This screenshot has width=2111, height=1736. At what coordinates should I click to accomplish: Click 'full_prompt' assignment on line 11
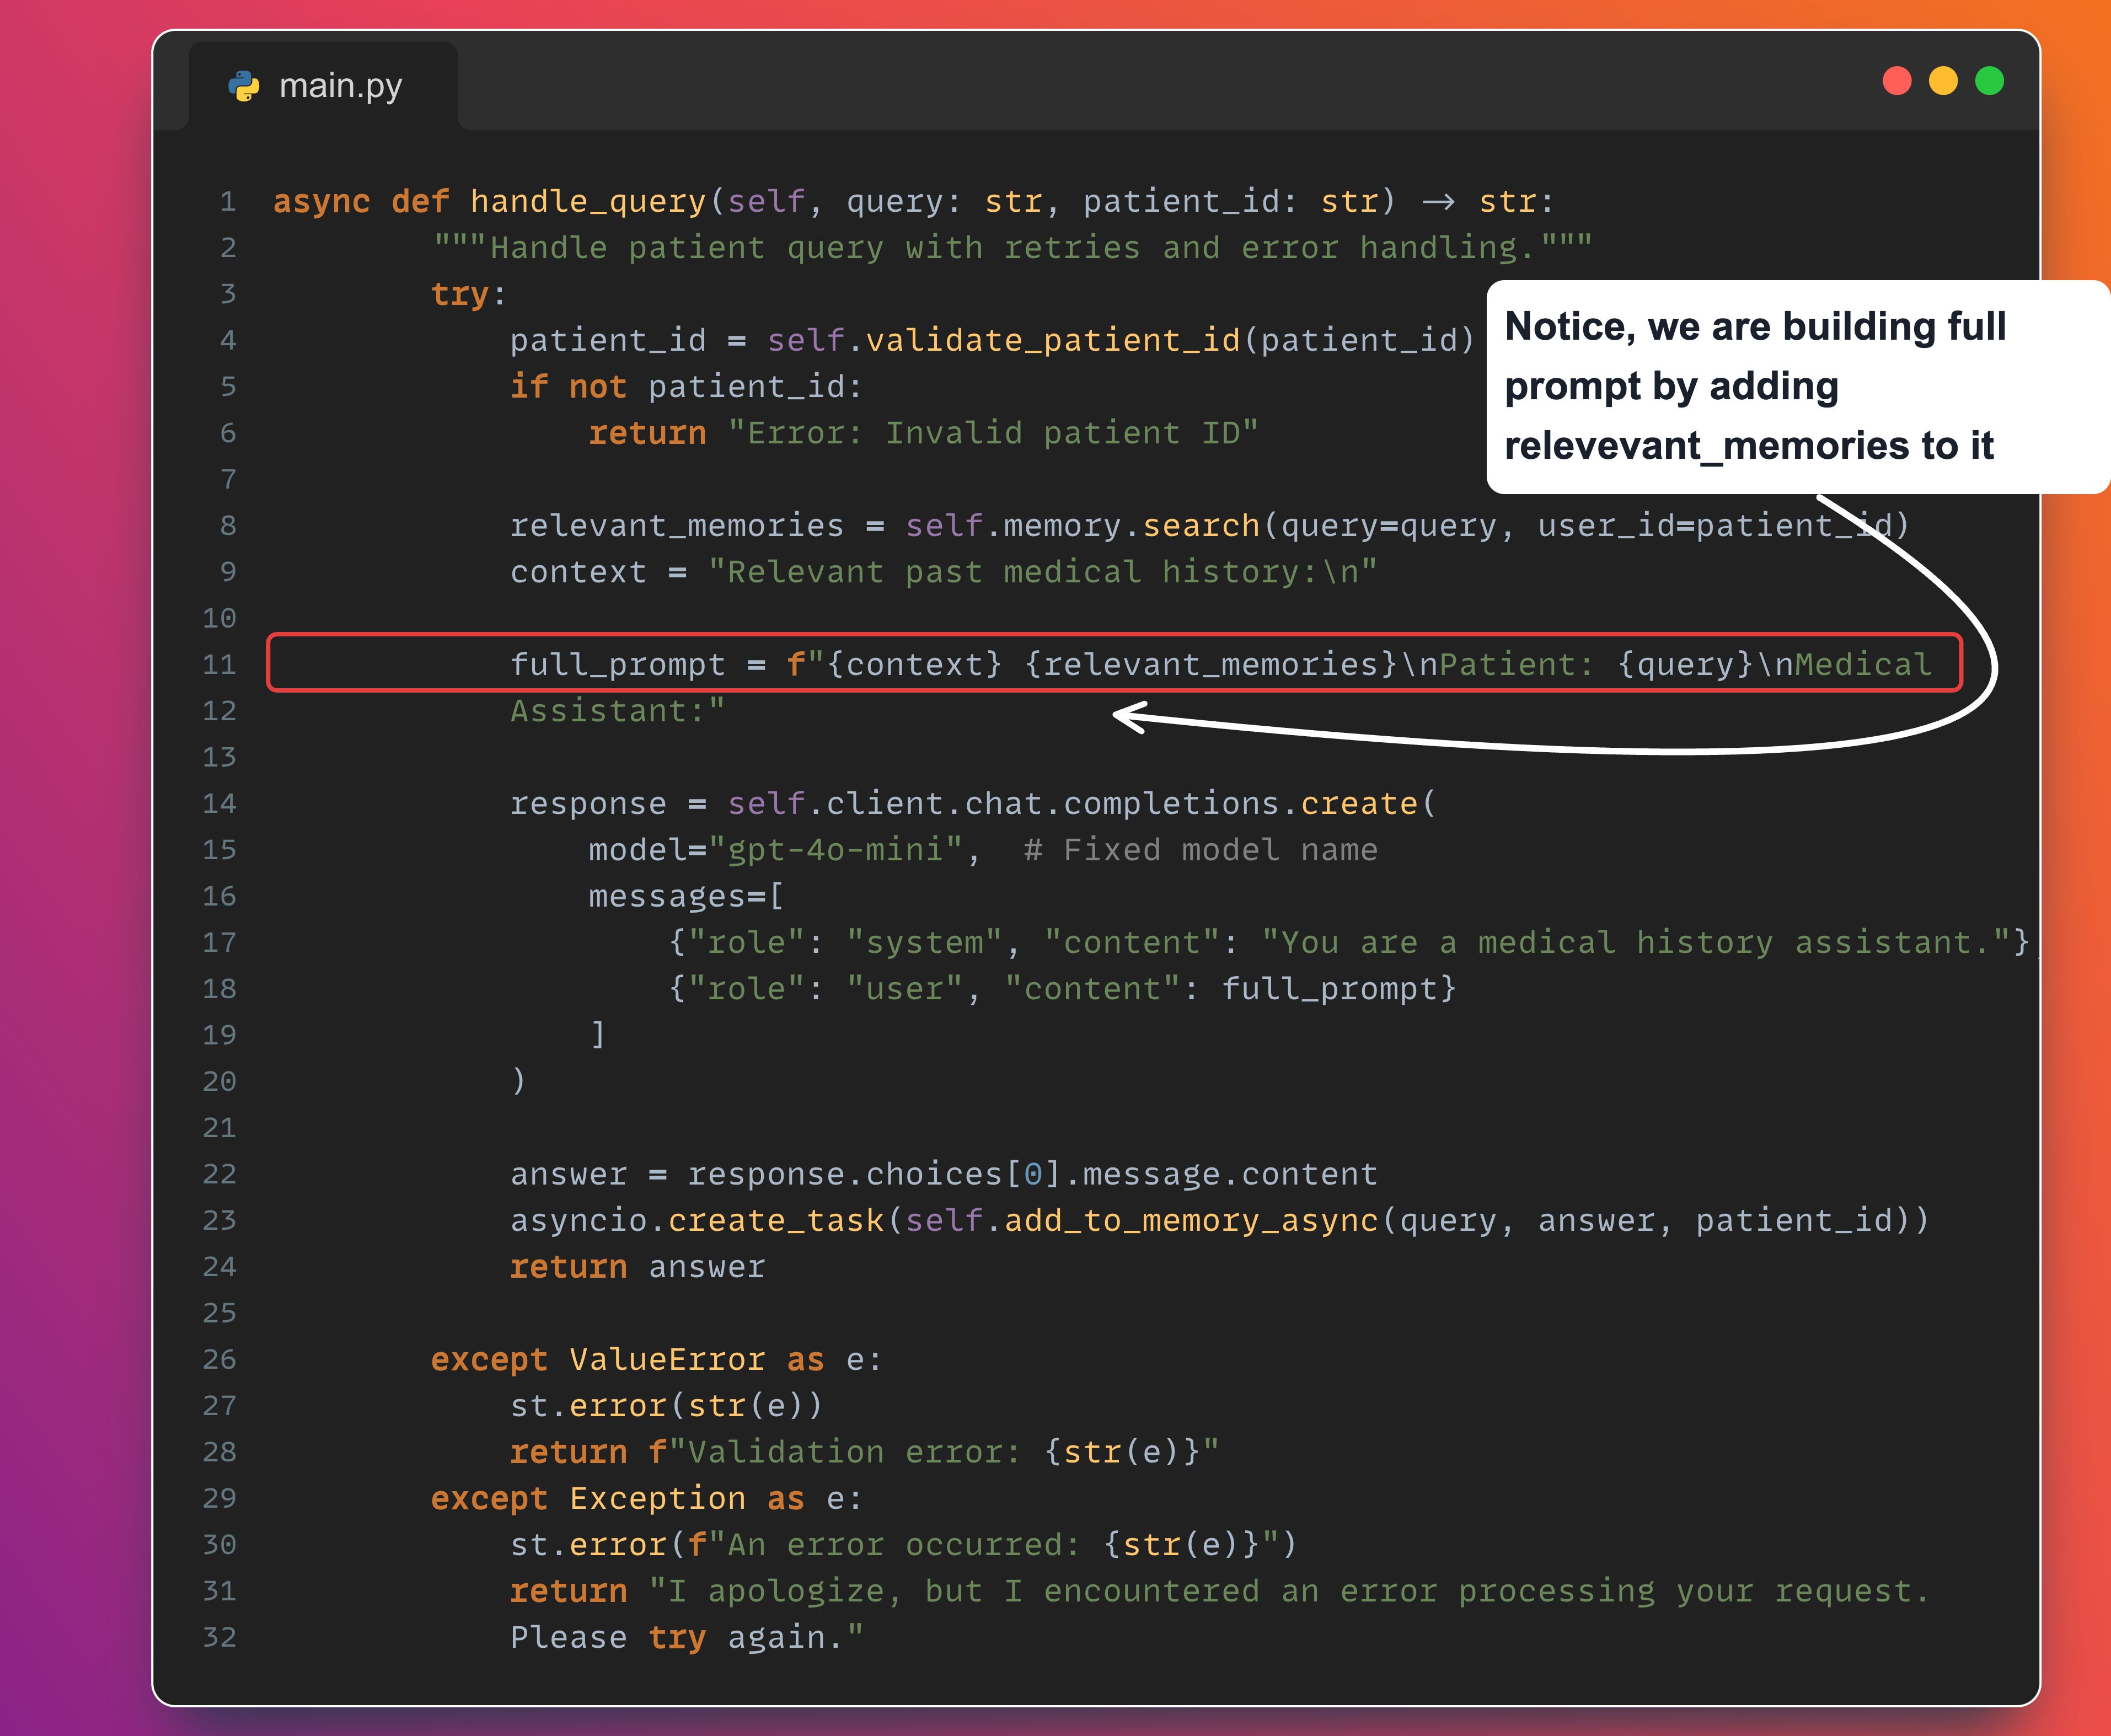(618, 665)
